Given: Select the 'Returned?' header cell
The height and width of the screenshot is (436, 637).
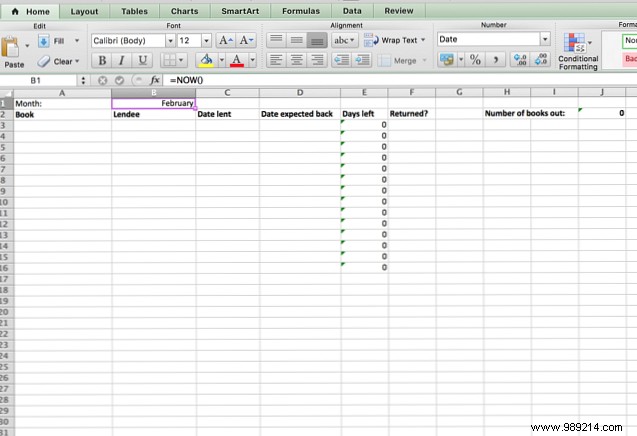Looking at the screenshot, I should tap(412, 114).
